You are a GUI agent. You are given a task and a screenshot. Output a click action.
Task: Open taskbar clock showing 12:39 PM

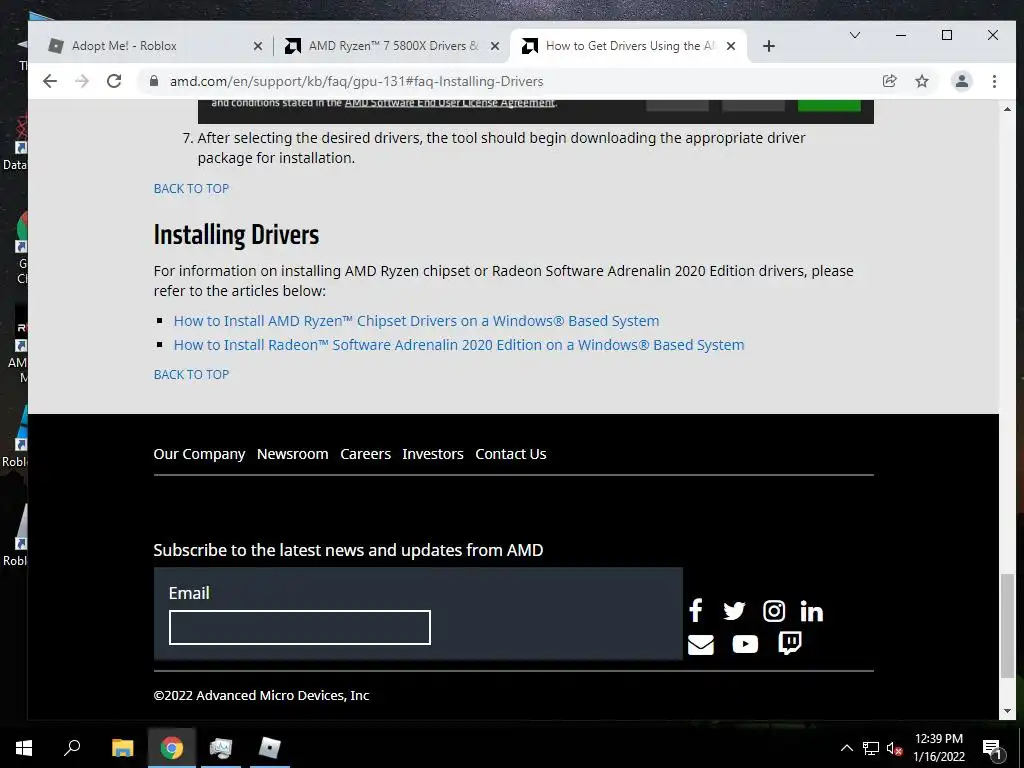[x=938, y=748]
